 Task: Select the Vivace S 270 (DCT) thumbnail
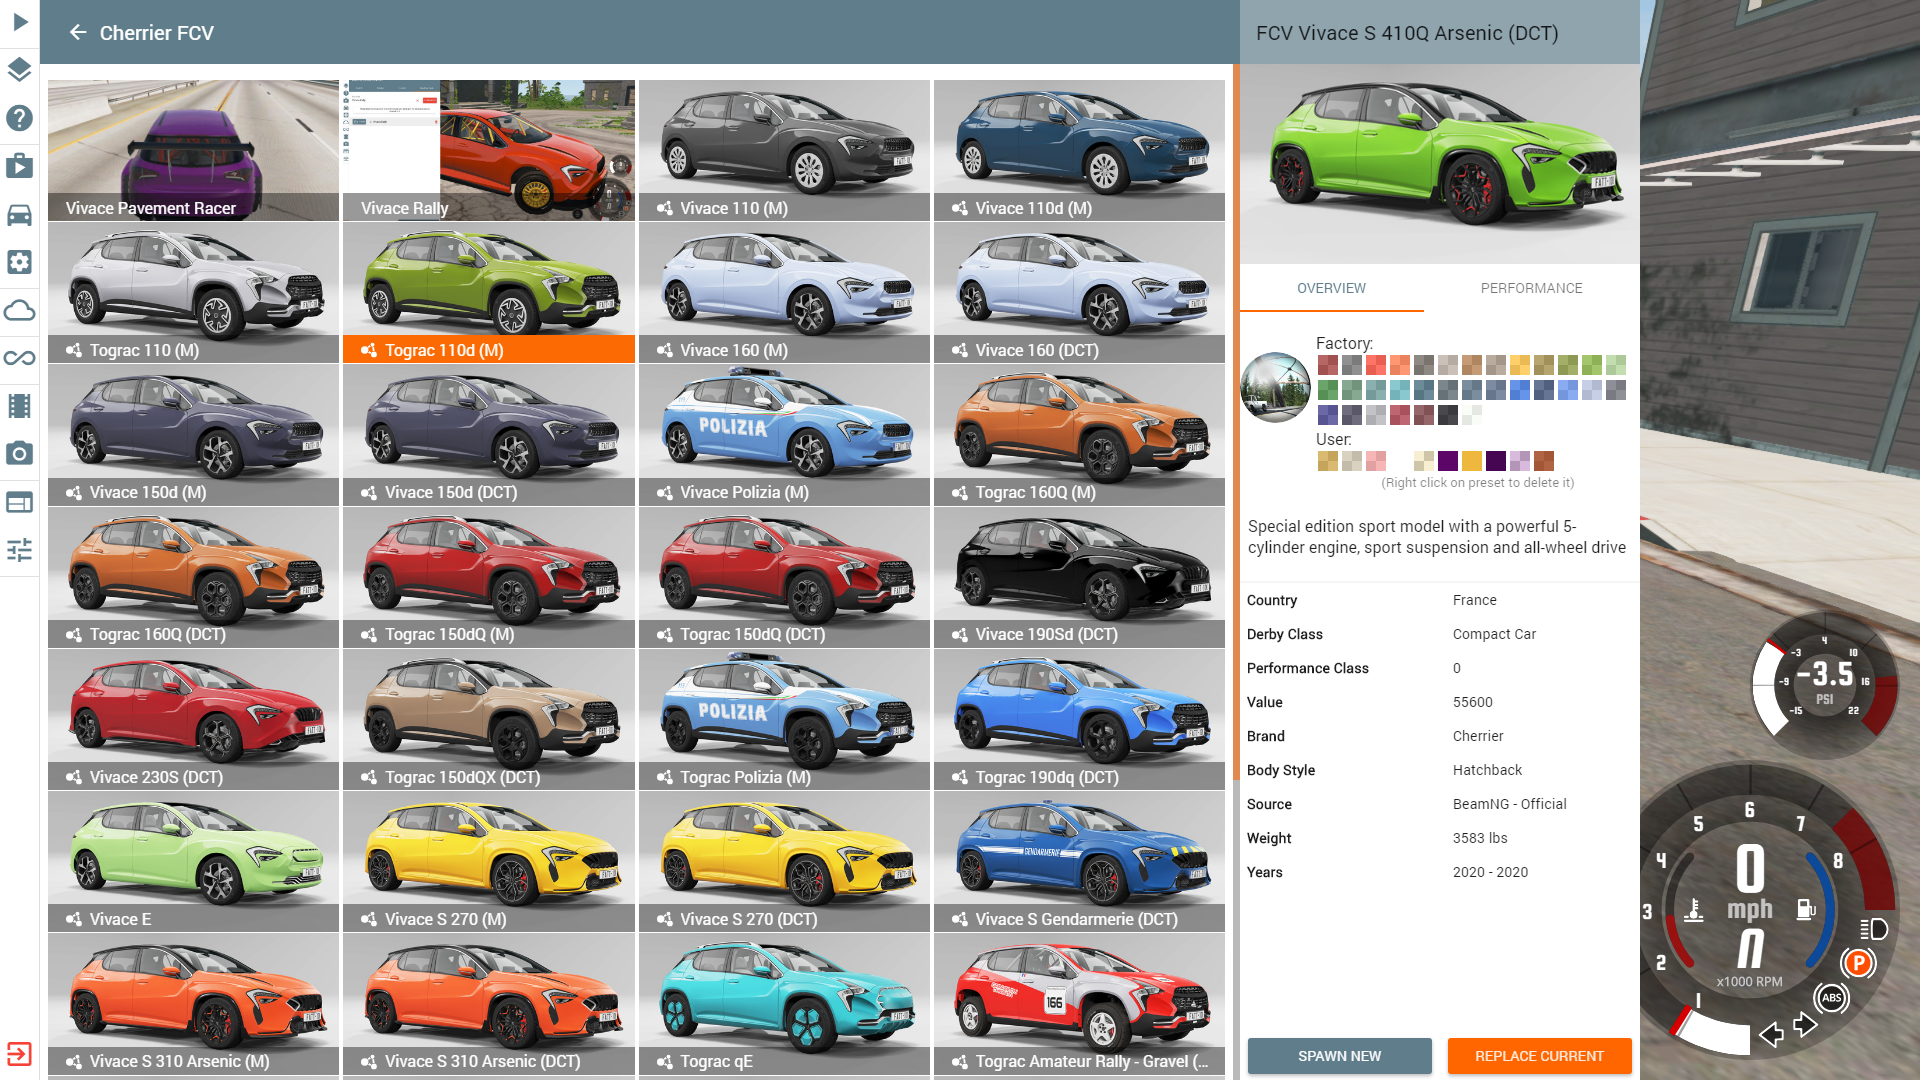(x=784, y=861)
